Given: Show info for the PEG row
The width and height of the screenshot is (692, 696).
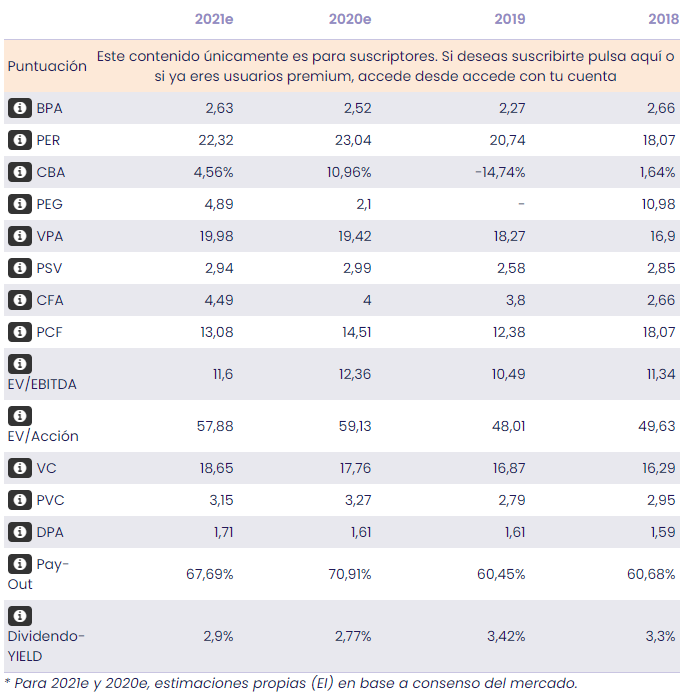Looking at the screenshot, I should (19, 205).
